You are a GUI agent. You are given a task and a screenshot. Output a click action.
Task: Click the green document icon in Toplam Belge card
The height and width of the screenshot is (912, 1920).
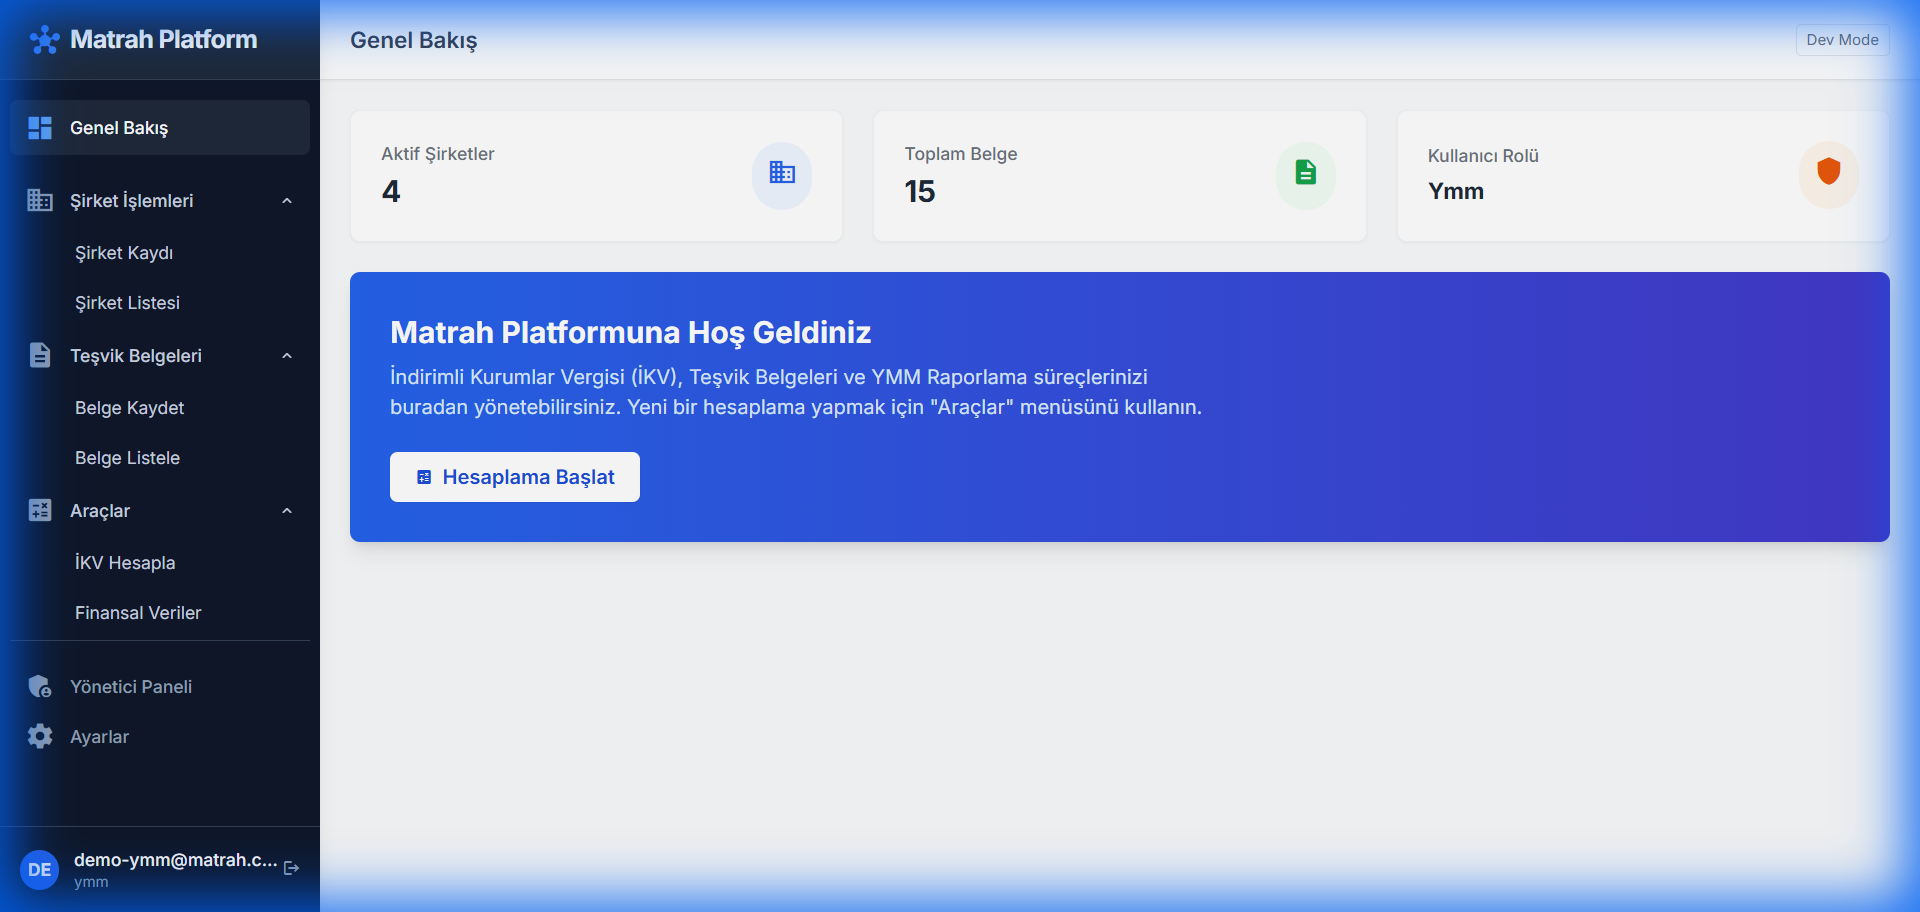pos(1305,174)
